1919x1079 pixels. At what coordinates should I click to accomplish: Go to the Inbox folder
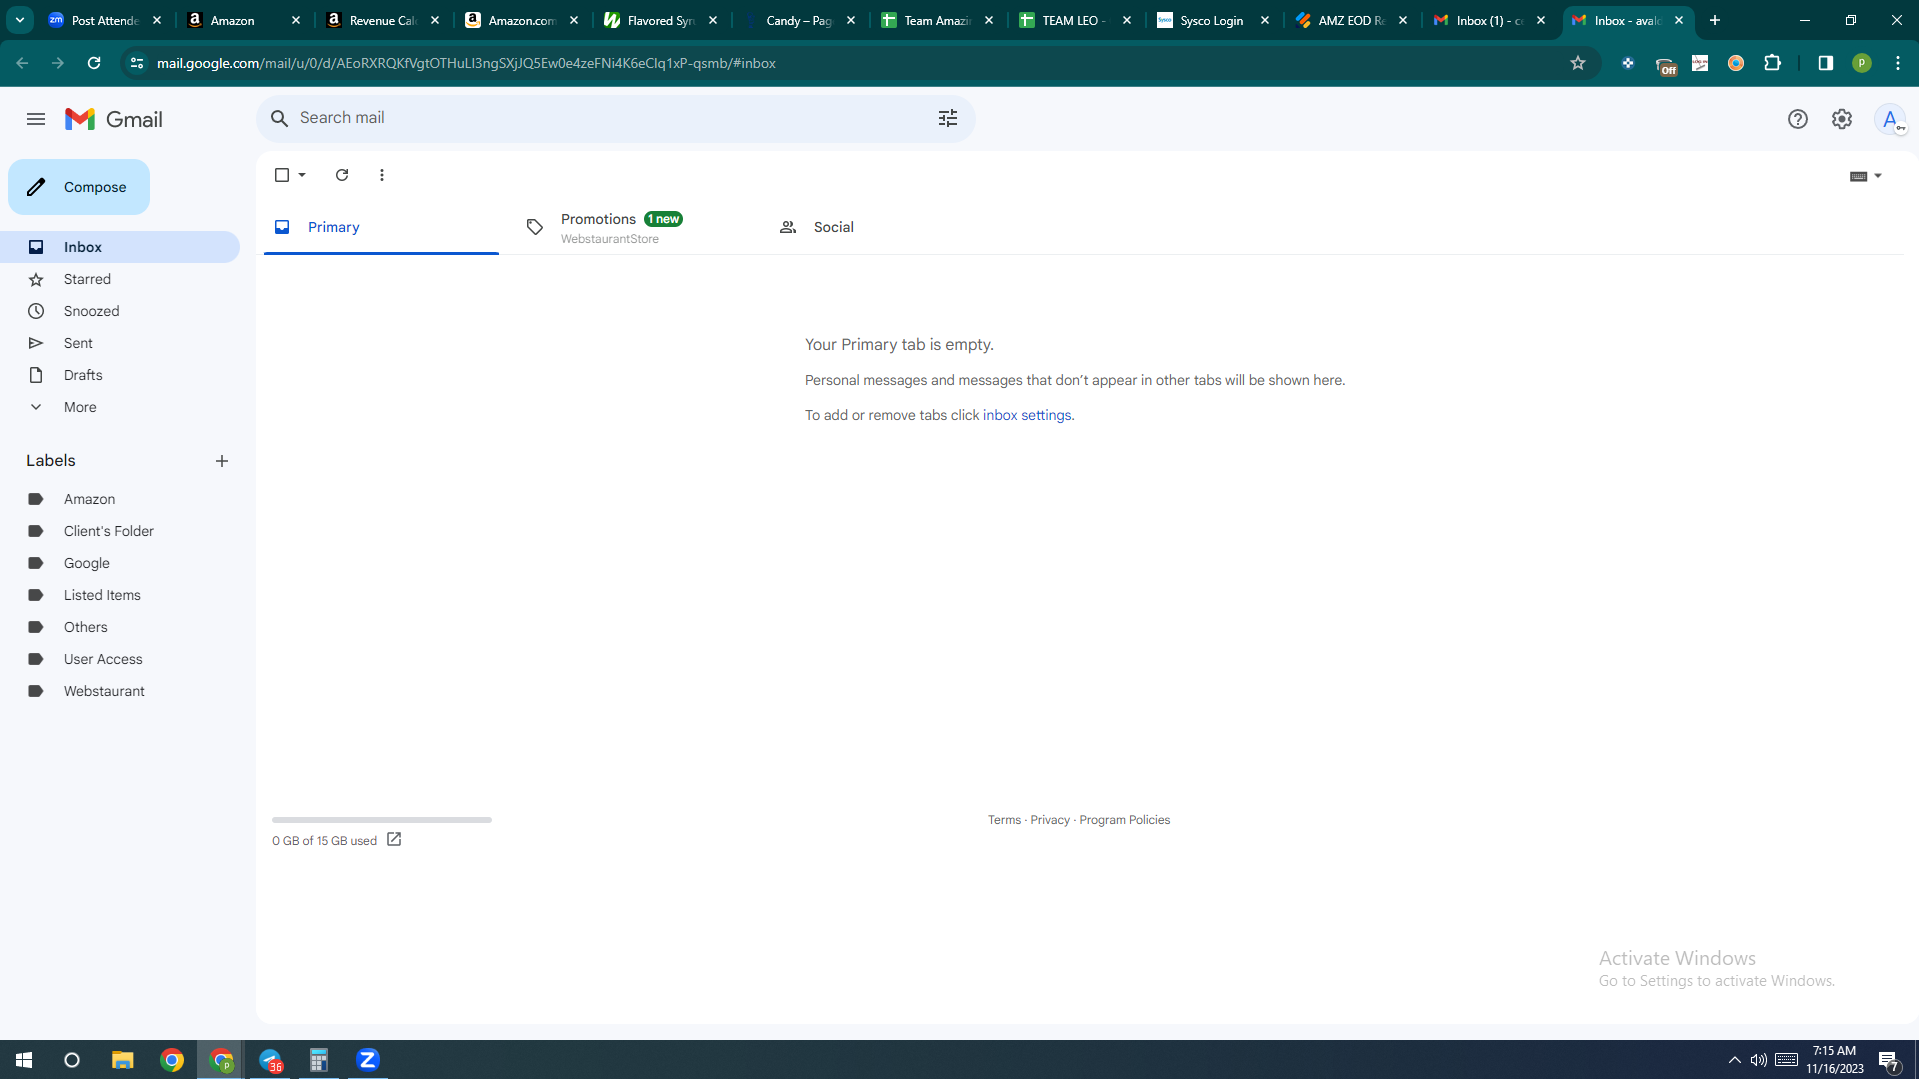(x=120, y=247)
